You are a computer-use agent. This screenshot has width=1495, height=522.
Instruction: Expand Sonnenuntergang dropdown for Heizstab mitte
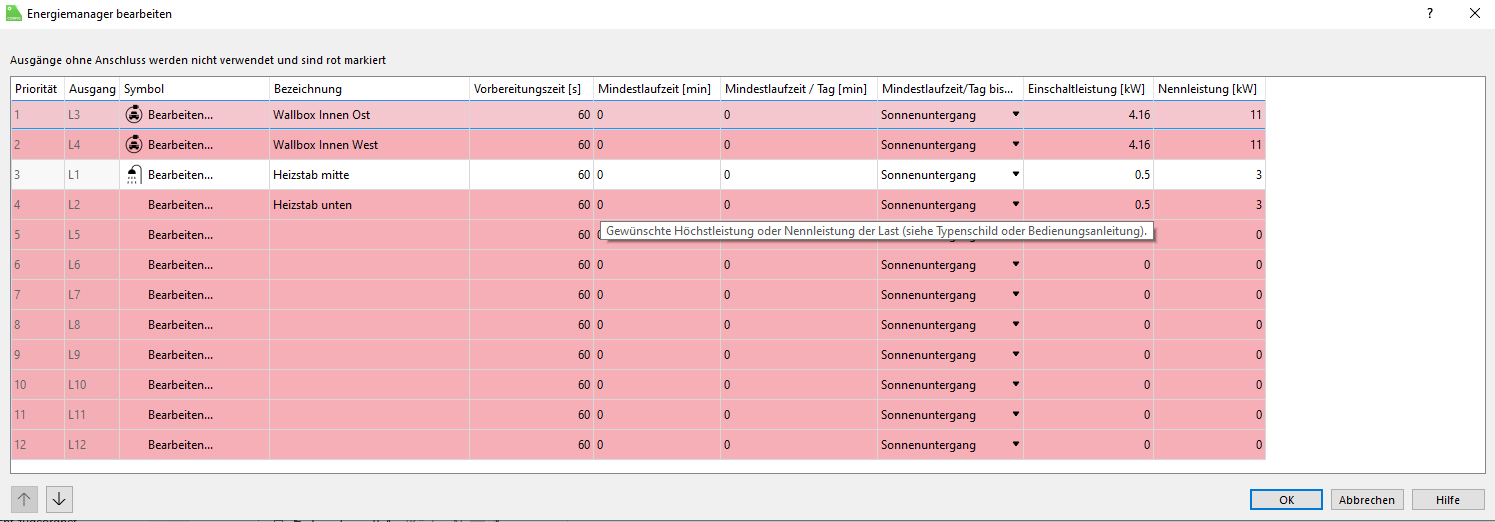click(1015, 175)
